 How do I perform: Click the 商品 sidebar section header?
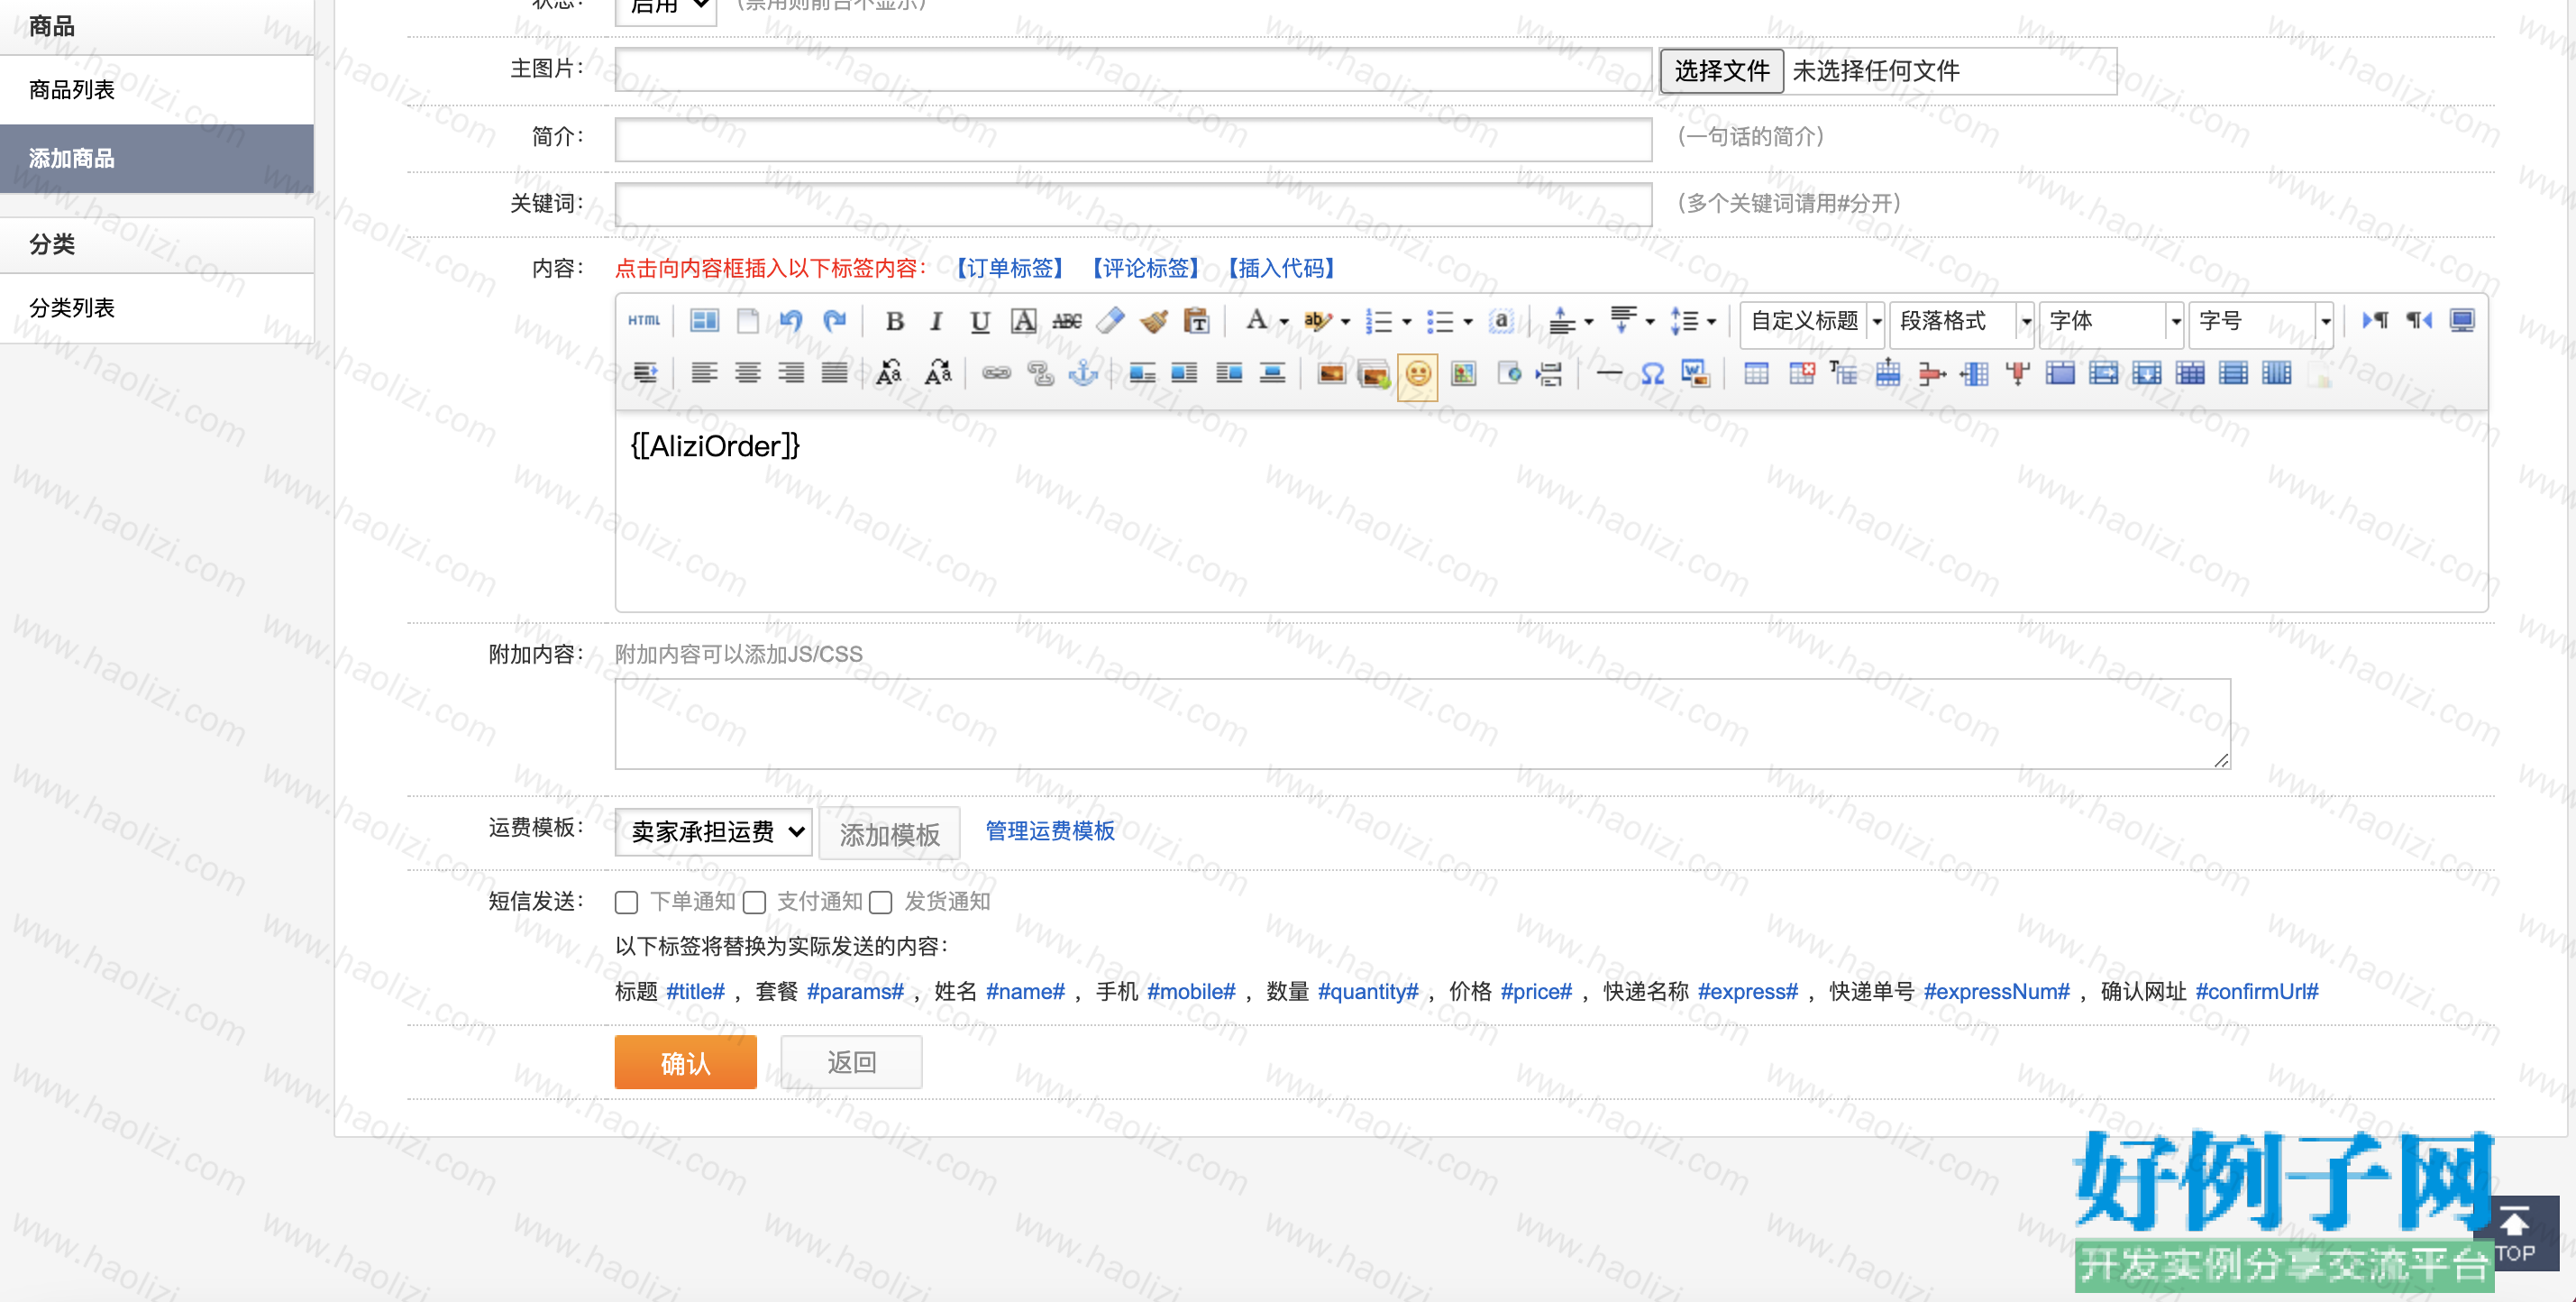pos(157,26)
